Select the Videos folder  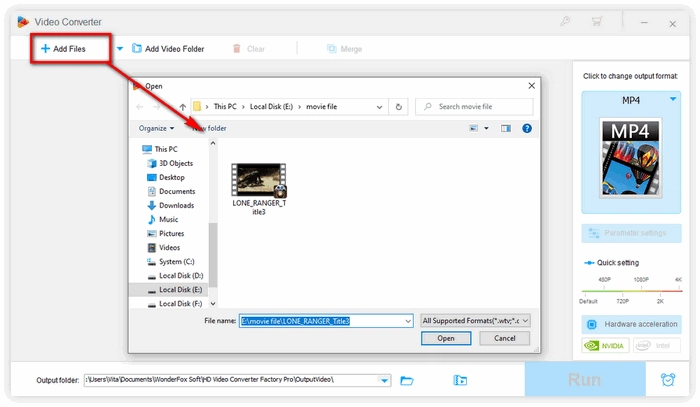(x=163, y=248)
